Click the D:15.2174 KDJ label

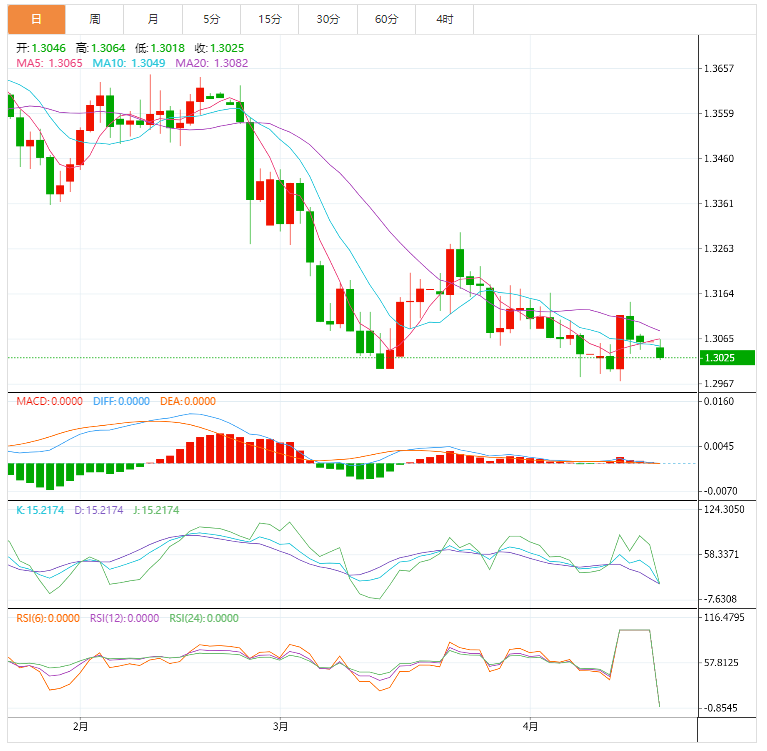[99, 510]
